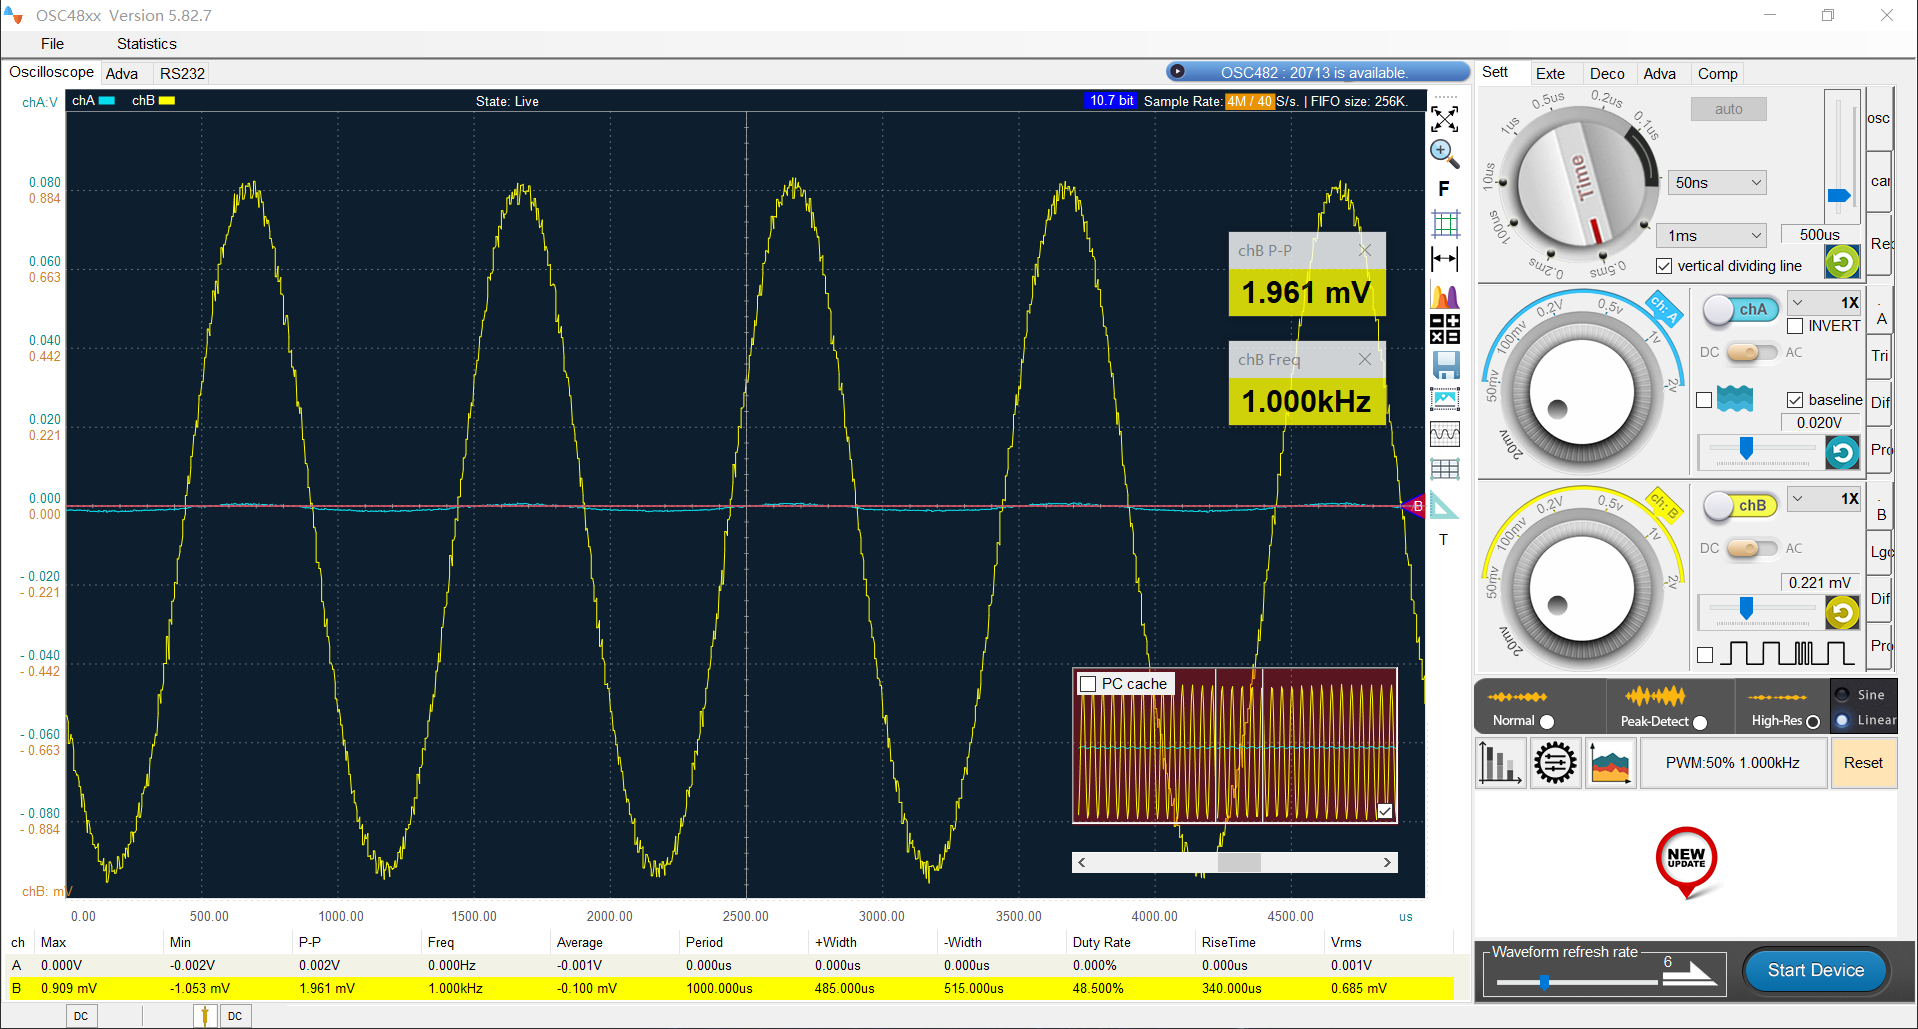Click the Lgc side button
This screenshot has height=1029, width=1918.
pos(1881,552)
